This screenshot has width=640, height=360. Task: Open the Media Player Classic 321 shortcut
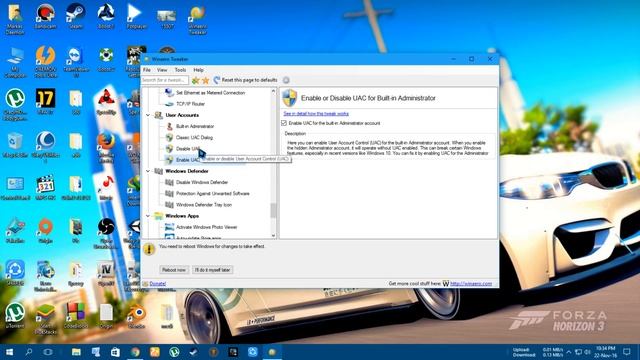coord(45,187)
